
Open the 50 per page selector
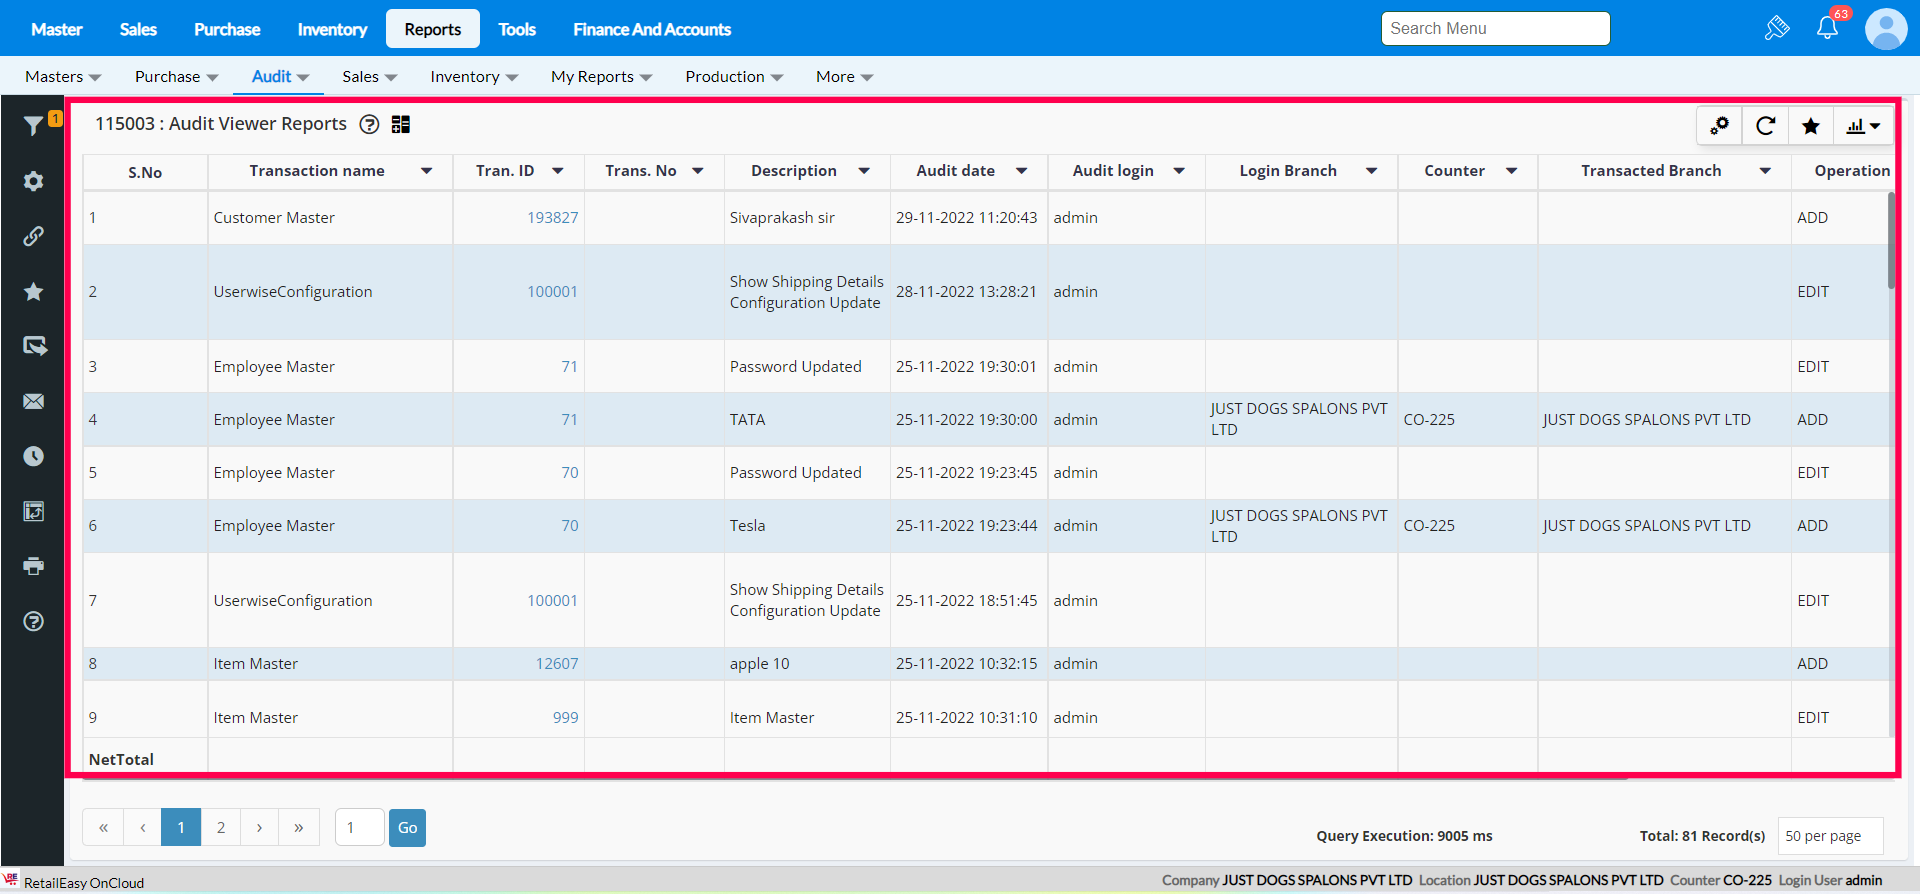[1829, 836]
